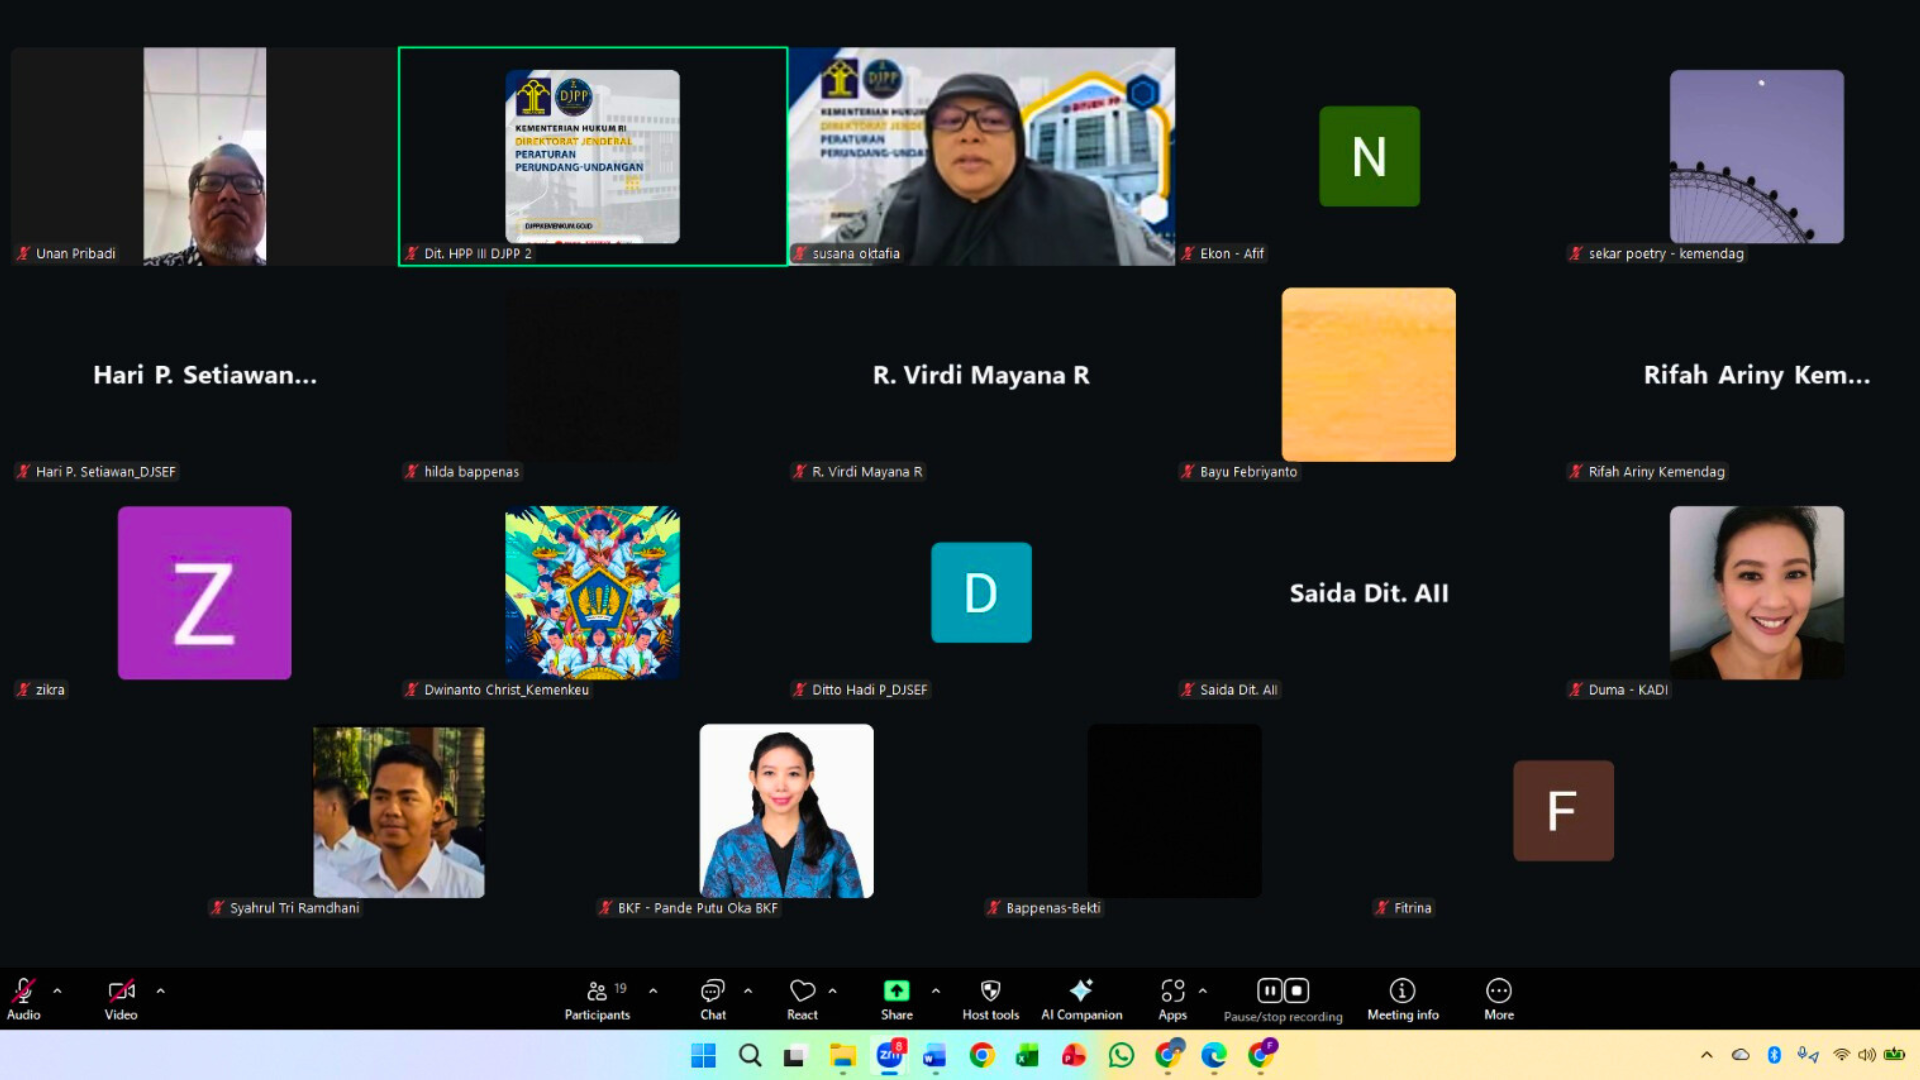This screenshot has width=1920, height=1080.
Task: Expand the Participants options chevron
Action: pos(653,990)
